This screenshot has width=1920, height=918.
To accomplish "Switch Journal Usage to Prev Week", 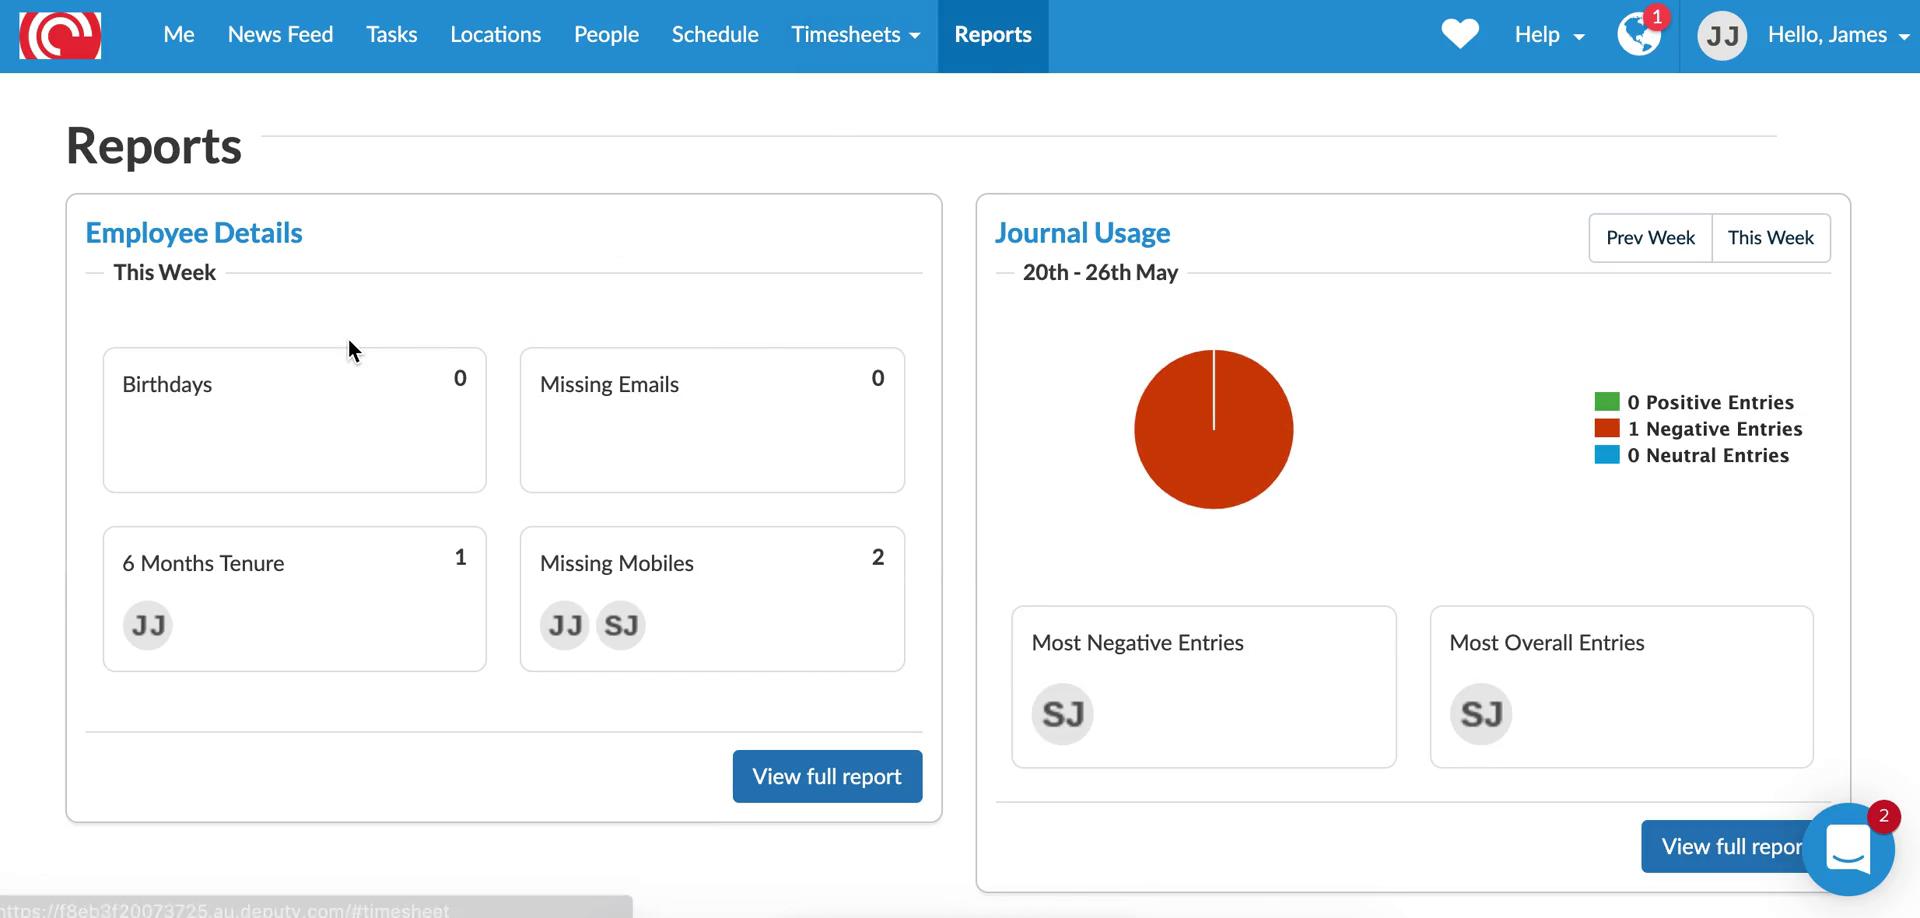I will tap(1650, 238).
